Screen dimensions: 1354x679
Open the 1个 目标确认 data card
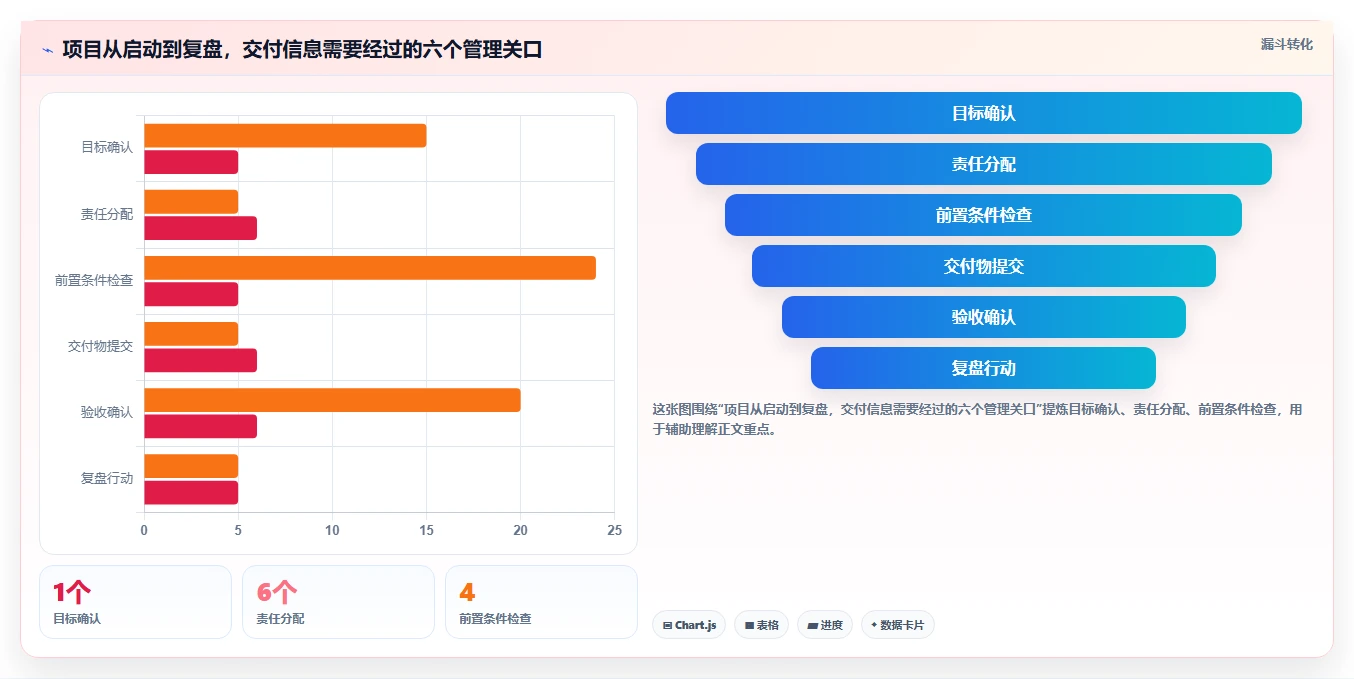click(135, 602)
